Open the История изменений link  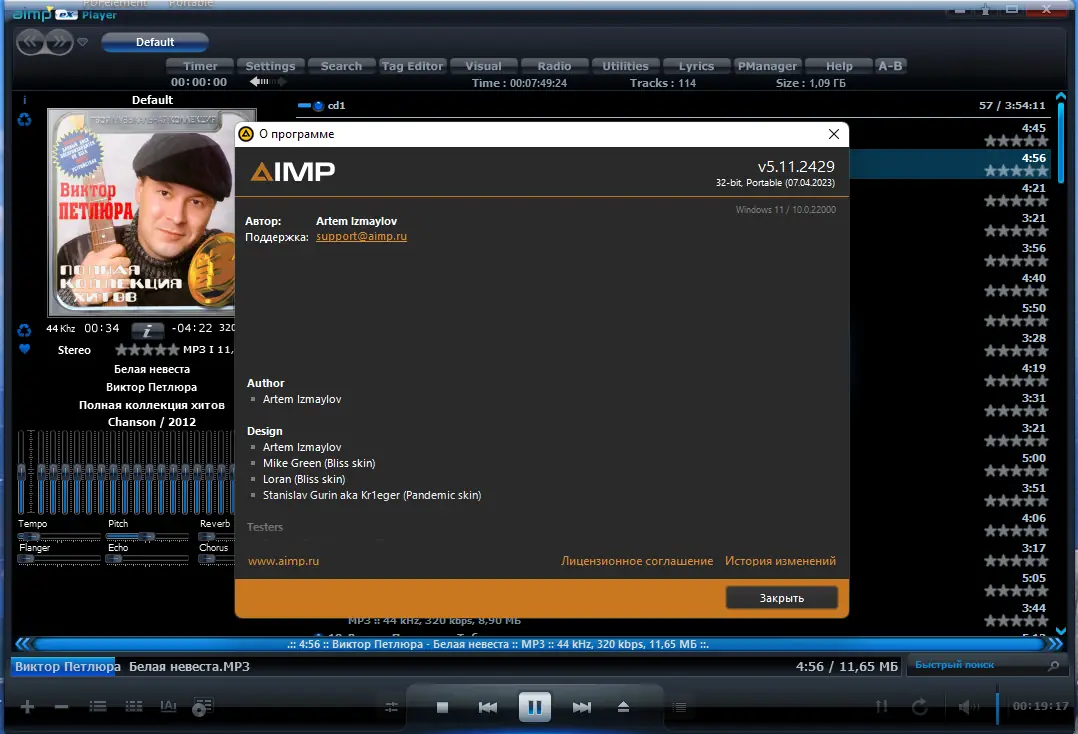[x=780, y=561]
